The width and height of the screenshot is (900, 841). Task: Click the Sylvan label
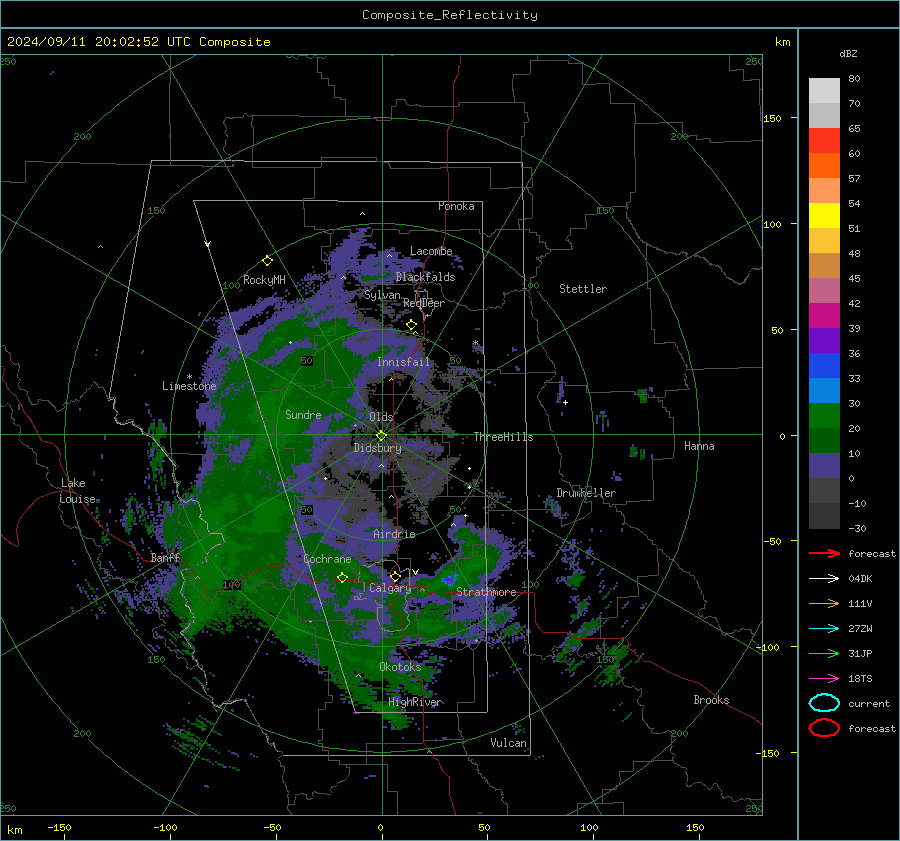382,295
